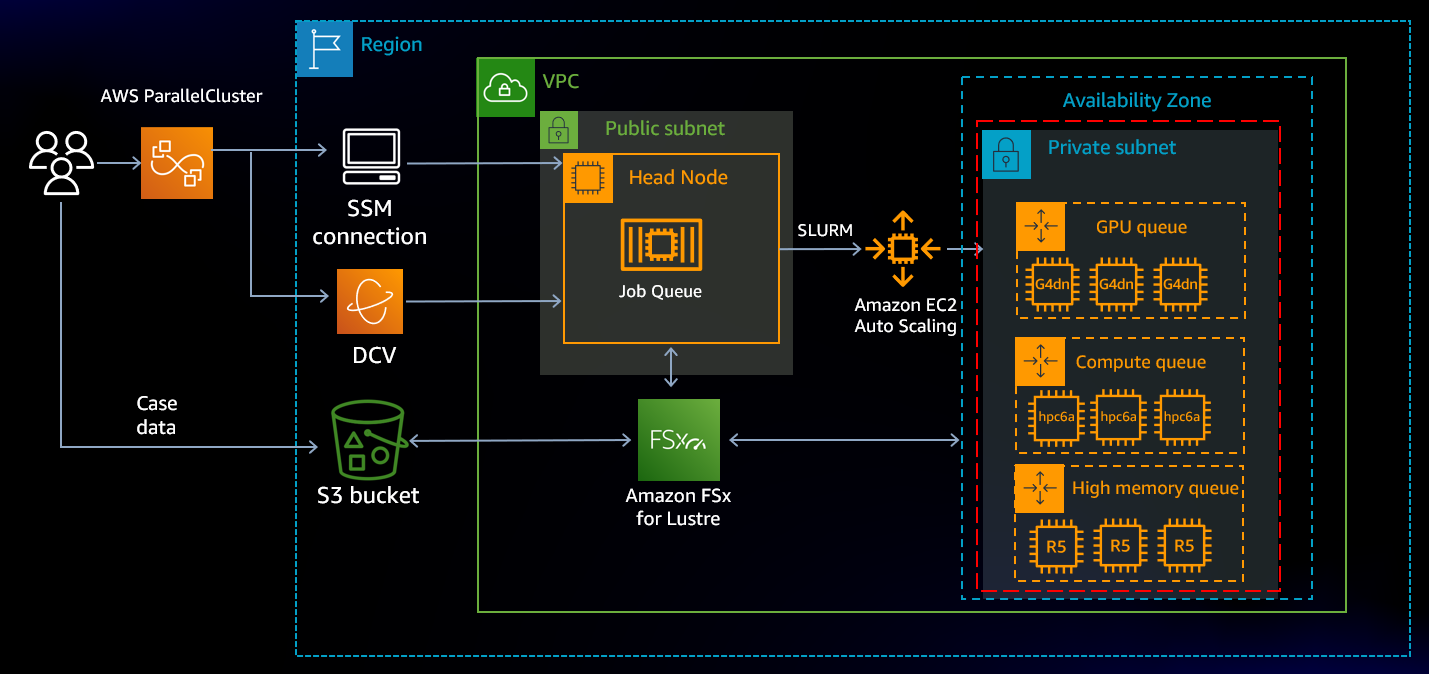This screenshot has height=674, width=1429.
Task: Click the VPC cloud lock icon
Action: pos(506,88)
